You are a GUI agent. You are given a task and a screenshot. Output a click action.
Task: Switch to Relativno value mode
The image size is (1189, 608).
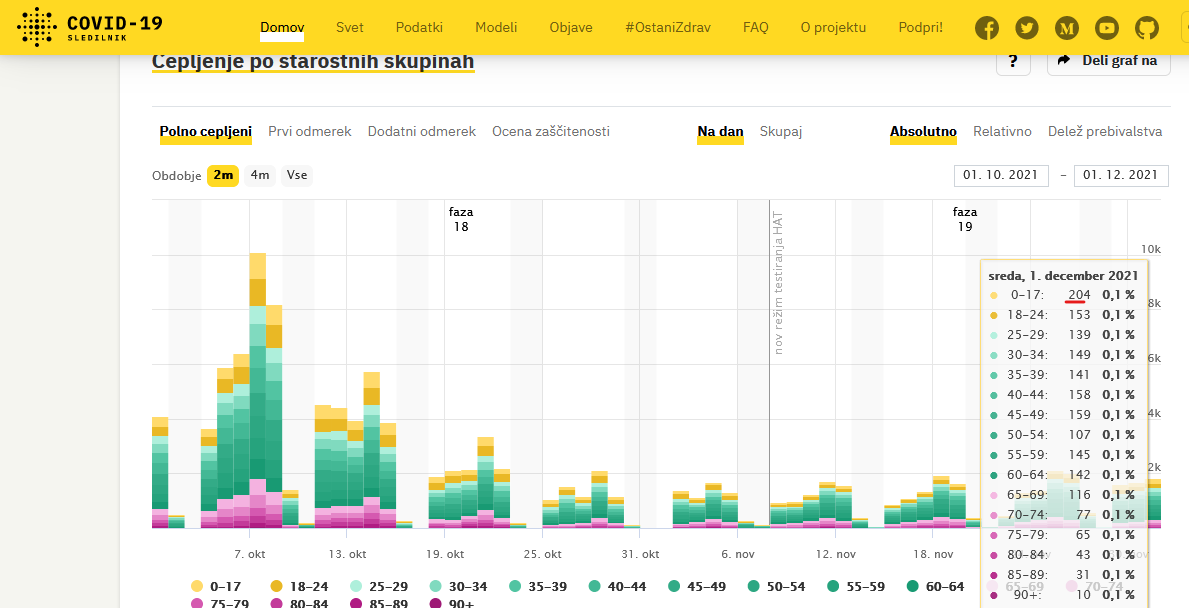pos(1002,132)
